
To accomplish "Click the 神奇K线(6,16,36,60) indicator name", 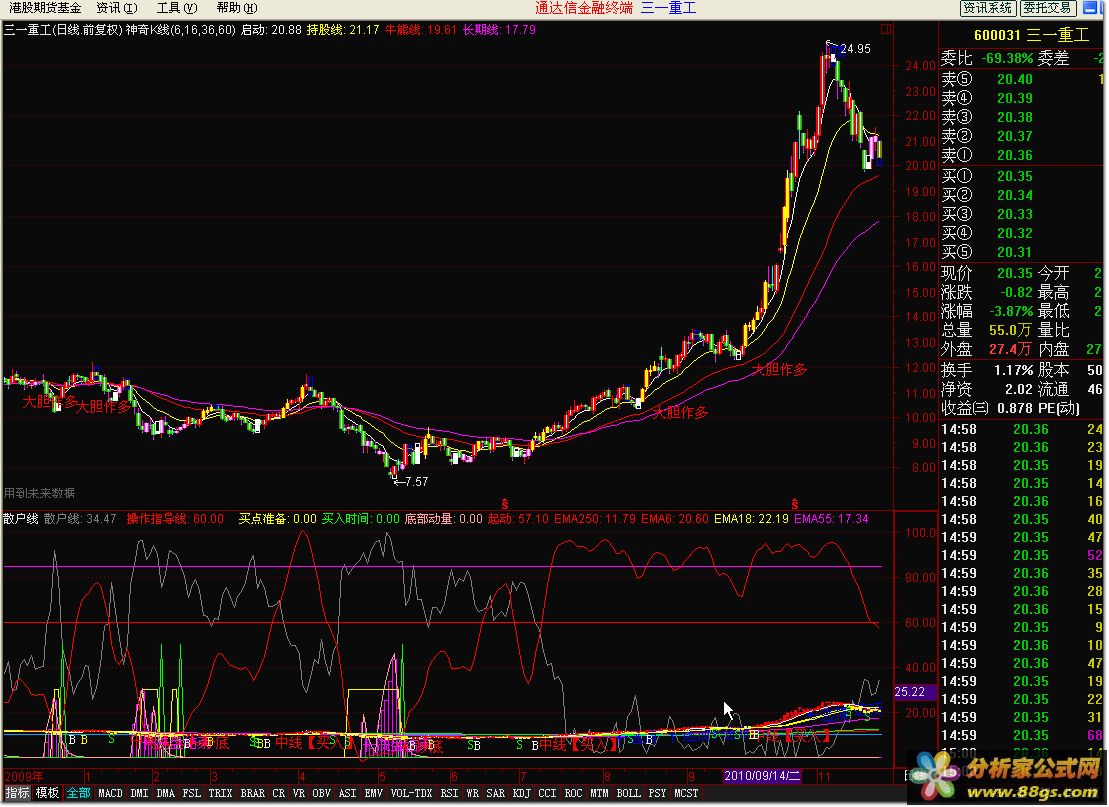I will (x=180, y=30).
